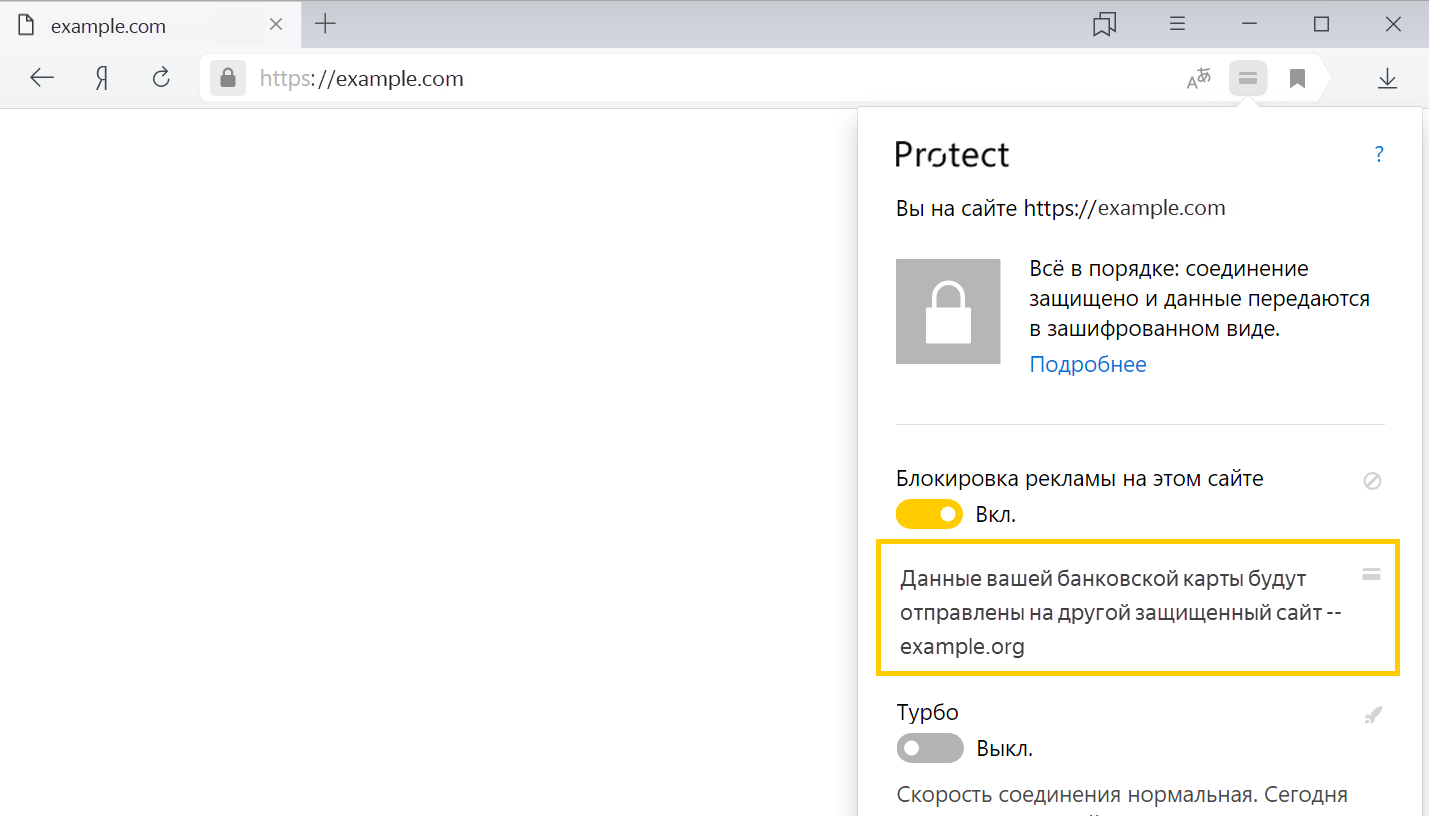Open a new tab with the plus button

(325, 24)
